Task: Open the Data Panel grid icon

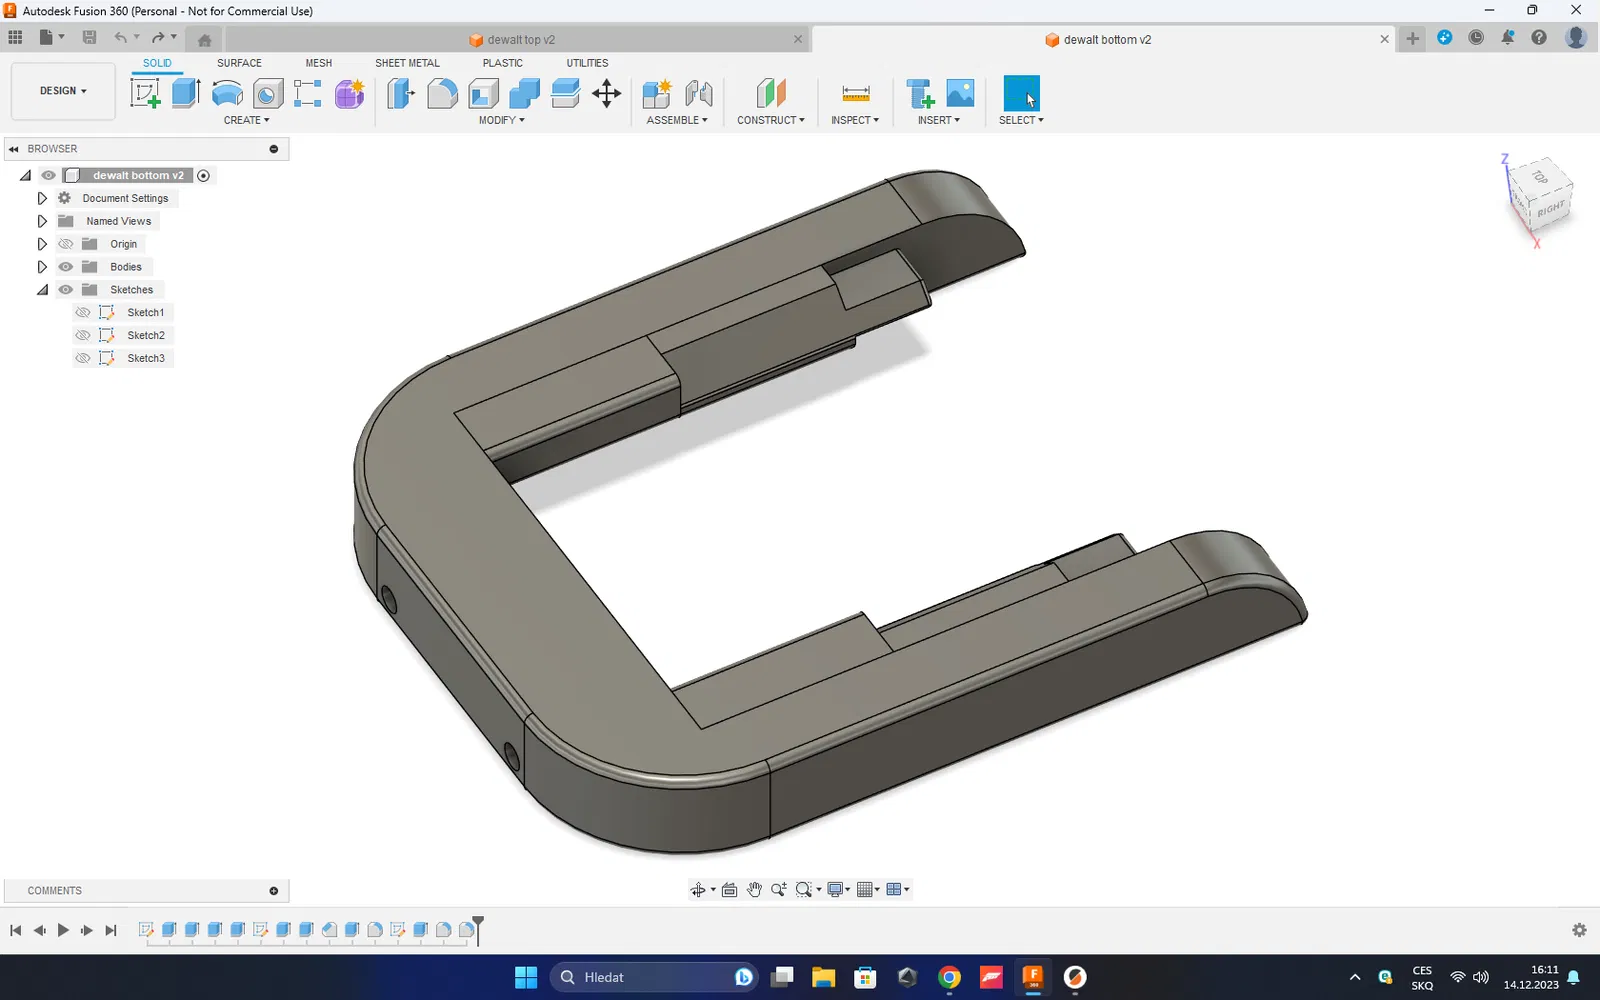Action: coord(15,38)
